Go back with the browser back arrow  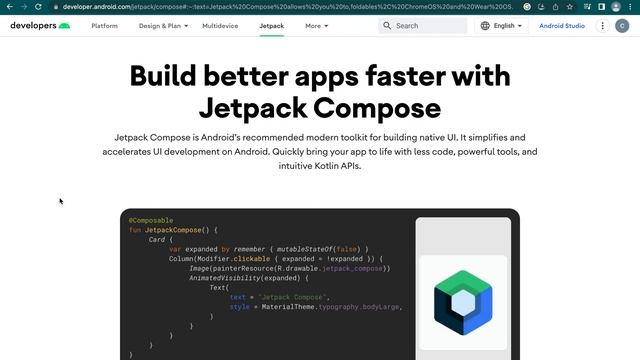pyautogui.click(x=9, y=7)
